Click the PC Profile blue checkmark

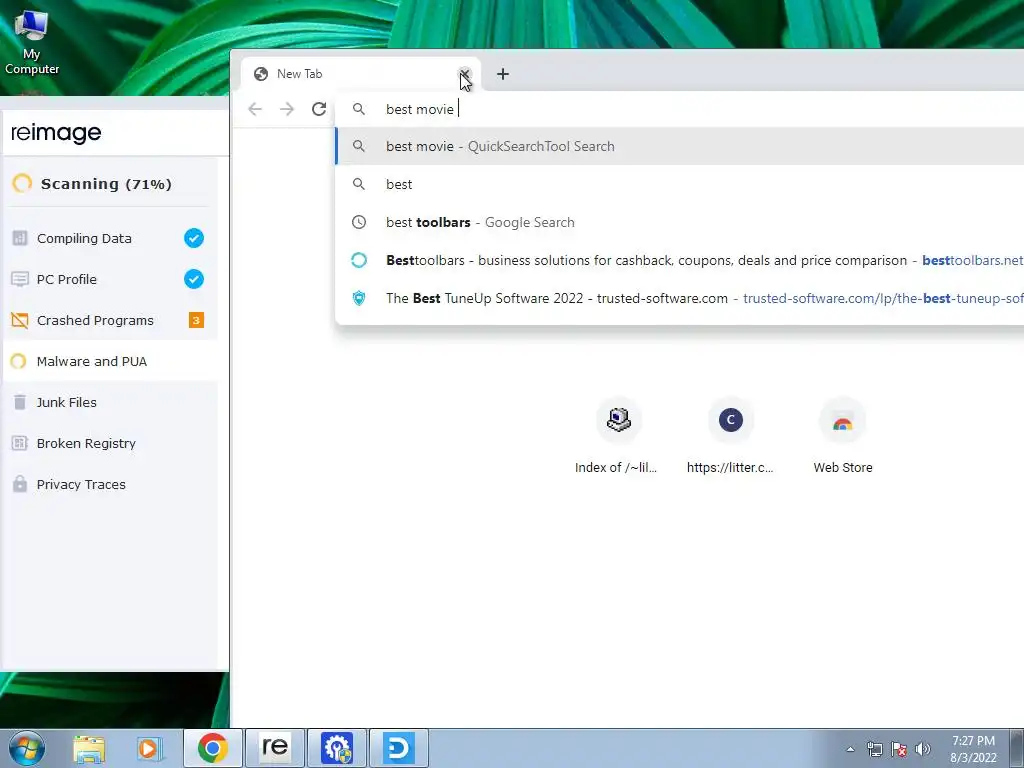pyautogui.click(x=194, y=280)
